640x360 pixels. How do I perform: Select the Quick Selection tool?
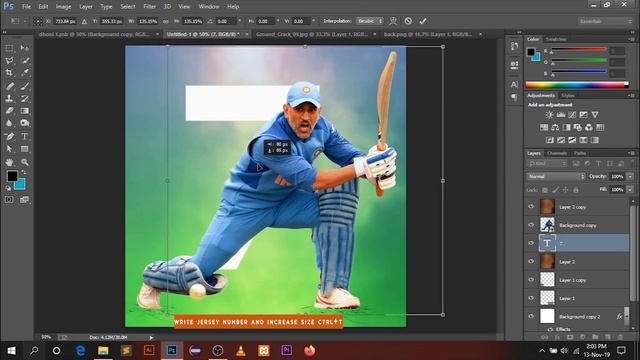(24, 60)
